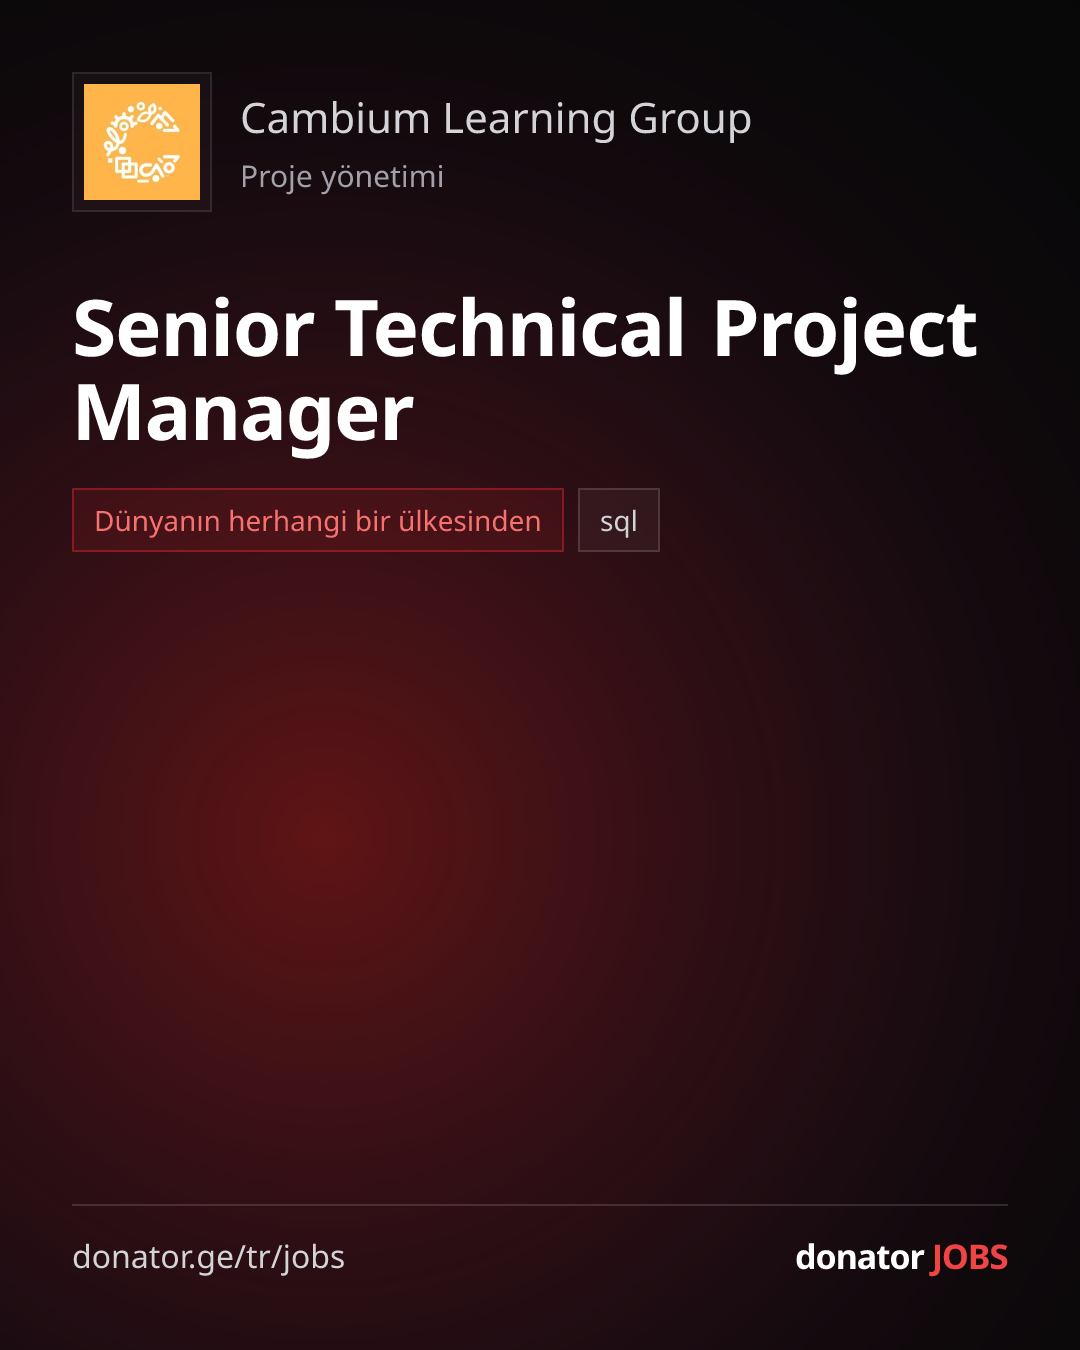
Task: Click the word Project in the job title
Action: coord(845,332)
